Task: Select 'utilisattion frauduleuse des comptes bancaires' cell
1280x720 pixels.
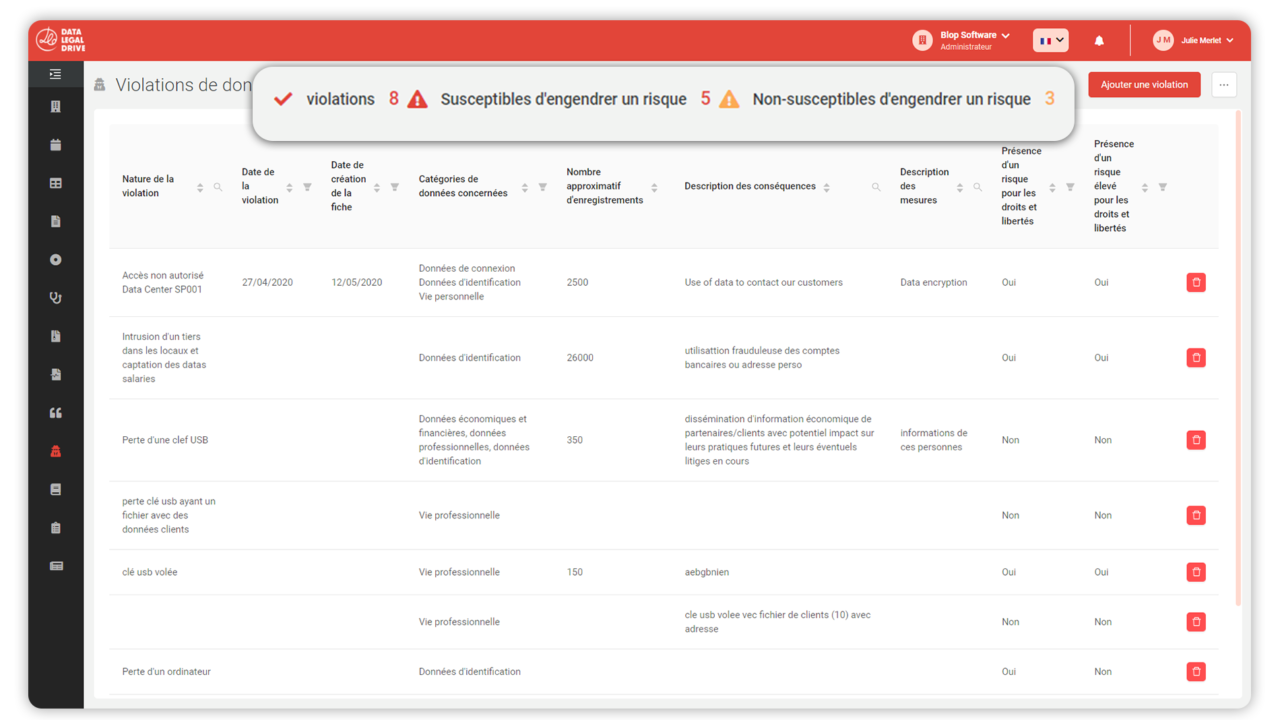Action: (x=762, y=358)
